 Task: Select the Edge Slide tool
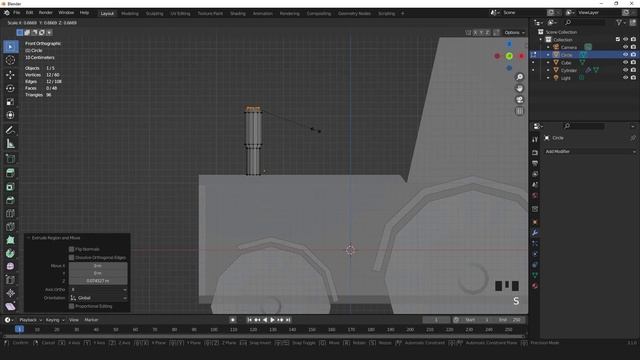click(10, 280)
